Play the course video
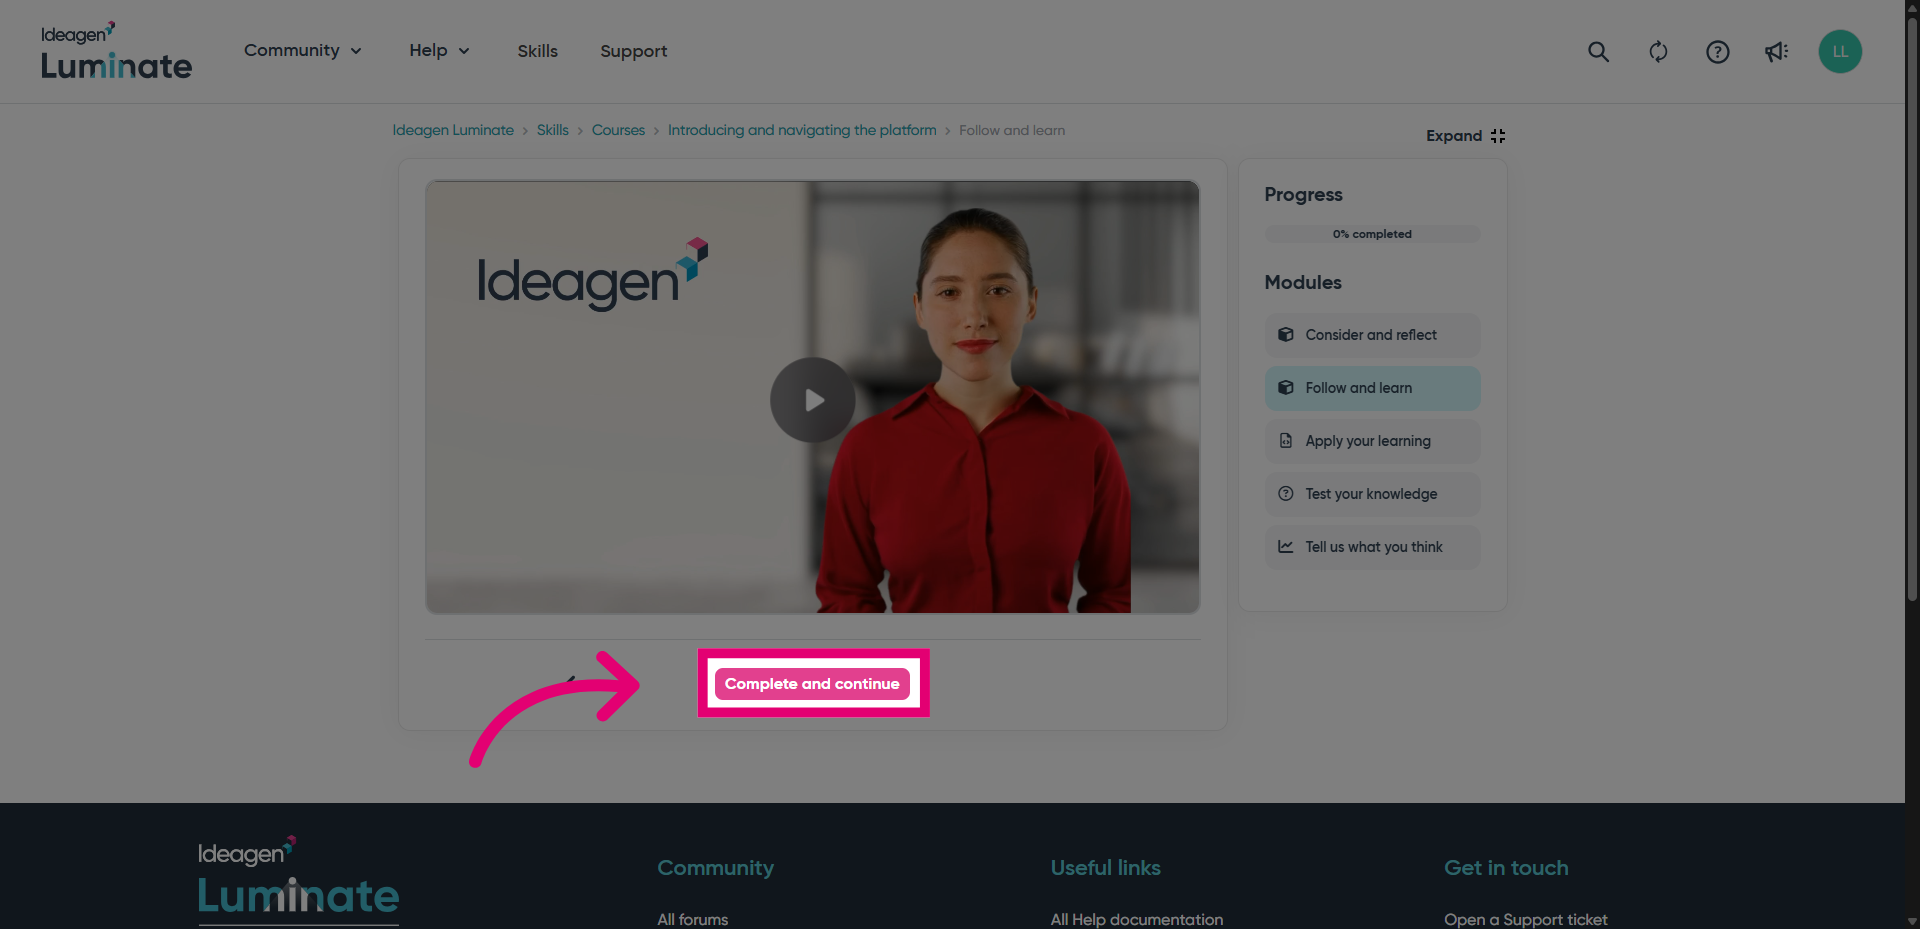The height and width of the screenshot is (929, 1920). 812,400
